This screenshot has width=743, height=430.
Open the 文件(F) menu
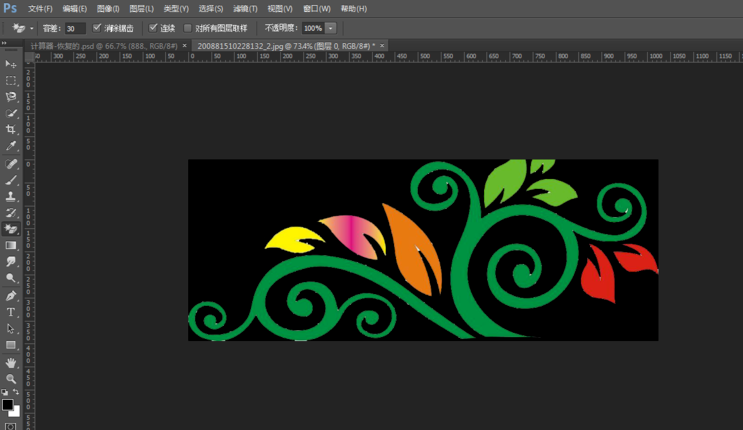40,9
